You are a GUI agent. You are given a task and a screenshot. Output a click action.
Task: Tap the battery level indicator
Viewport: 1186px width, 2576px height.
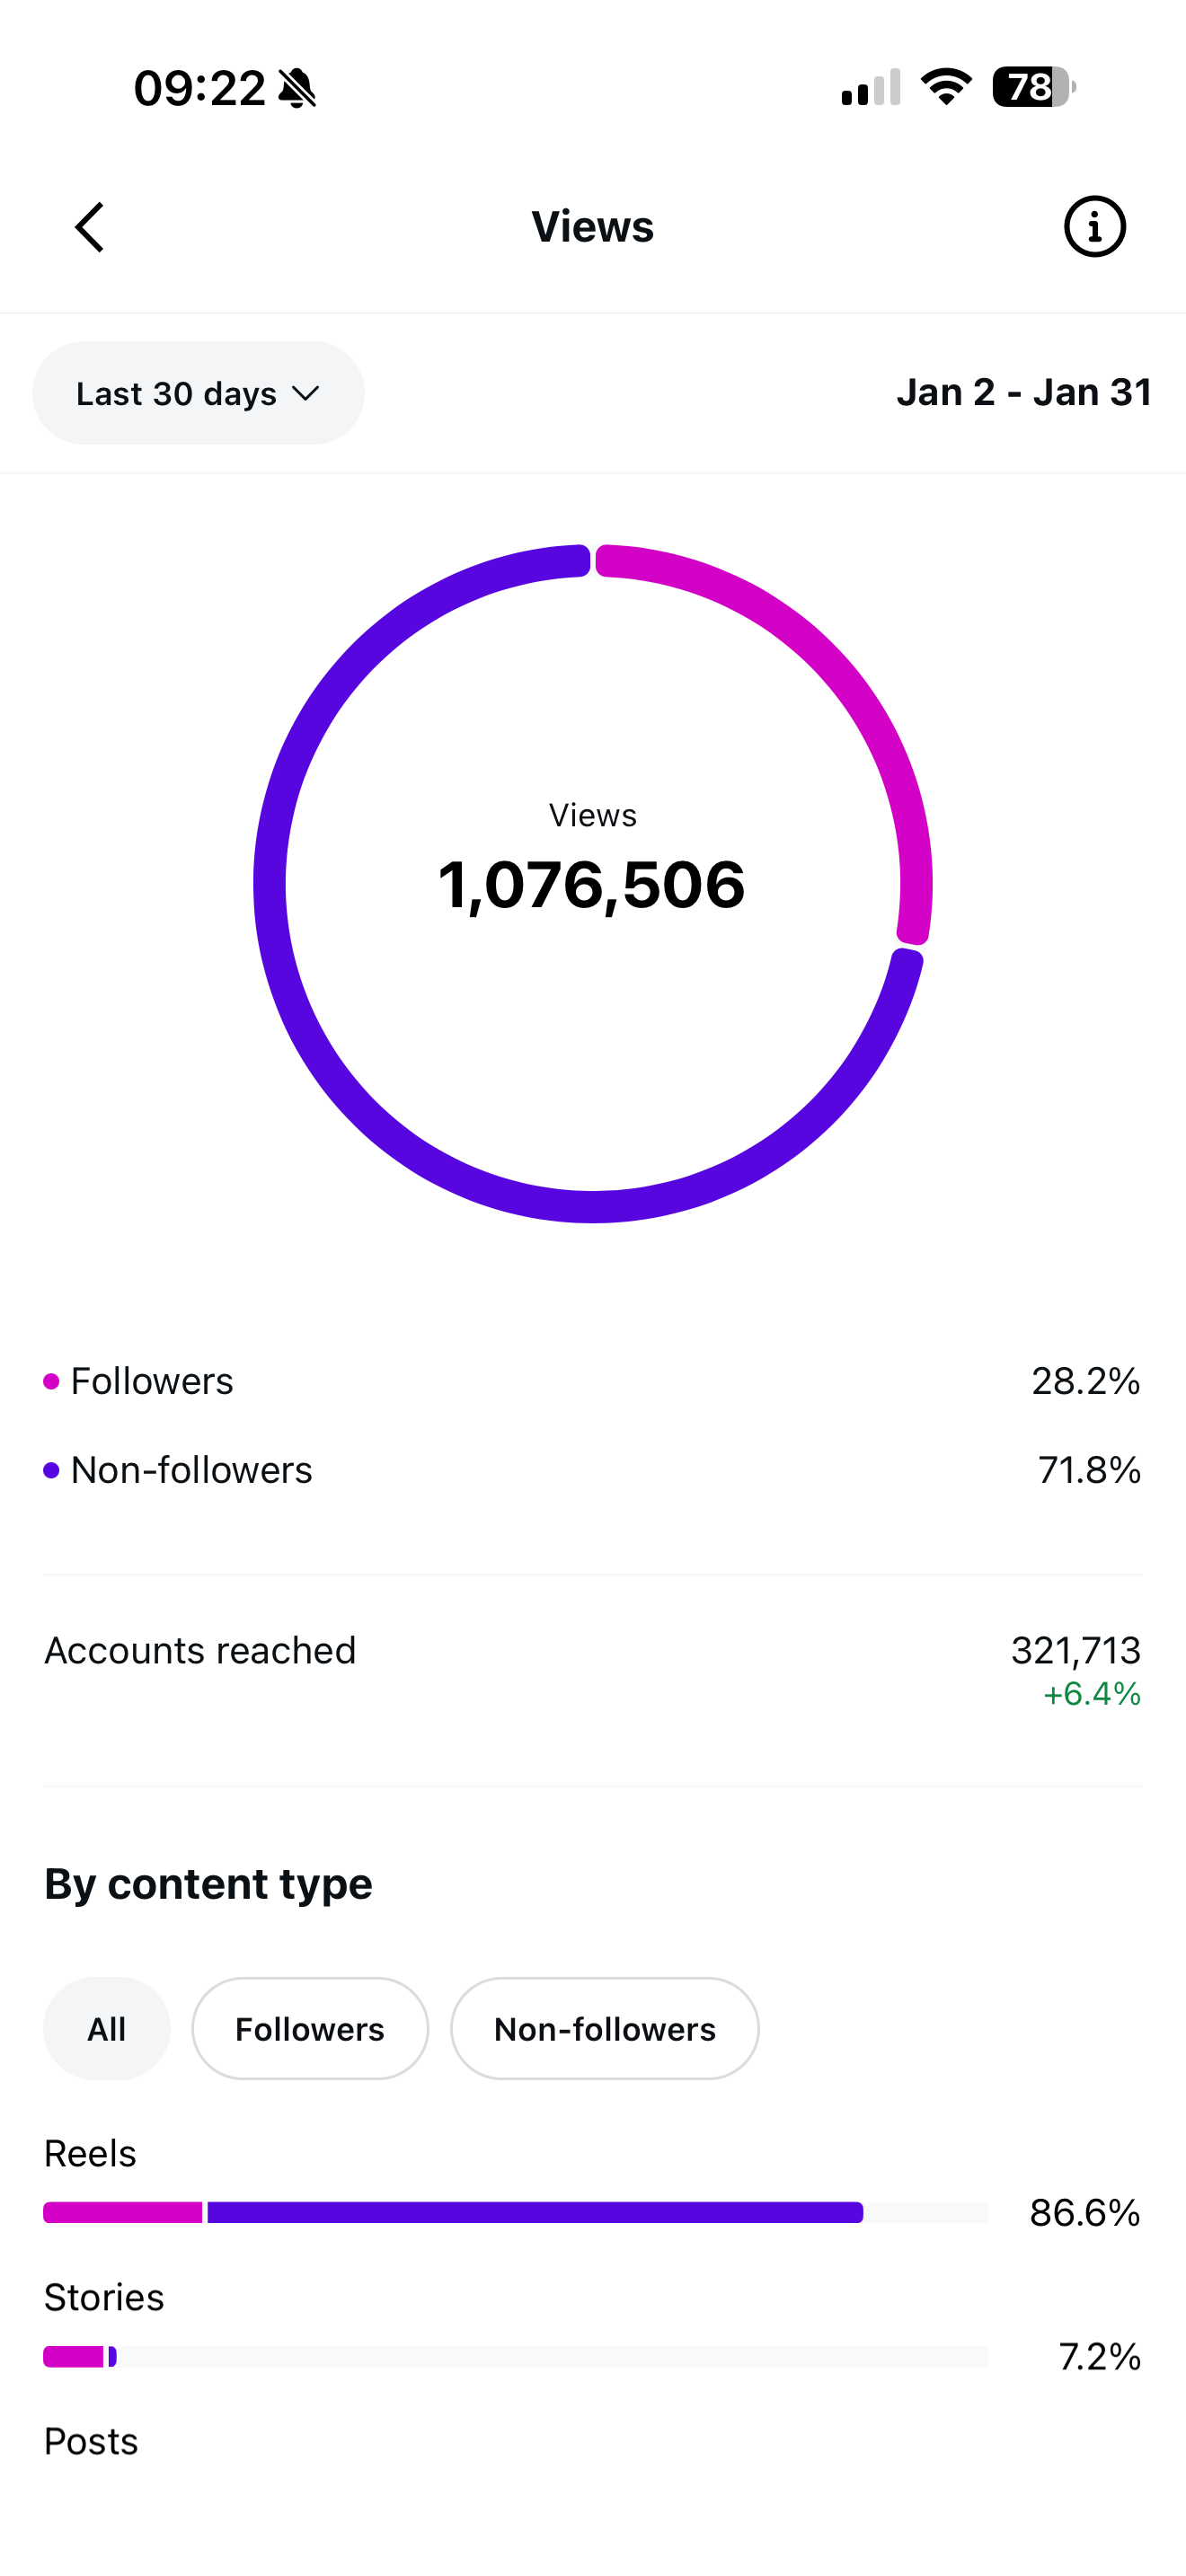1033,87
